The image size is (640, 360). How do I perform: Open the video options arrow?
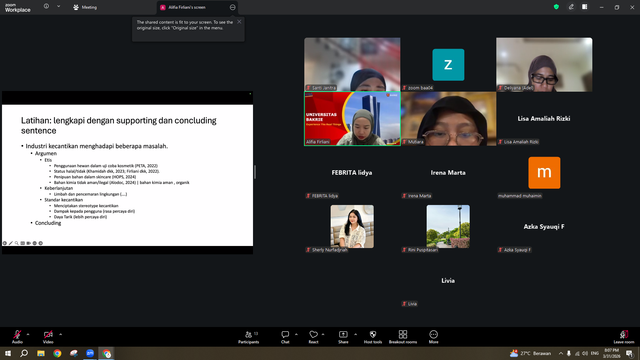coord(60,334)
